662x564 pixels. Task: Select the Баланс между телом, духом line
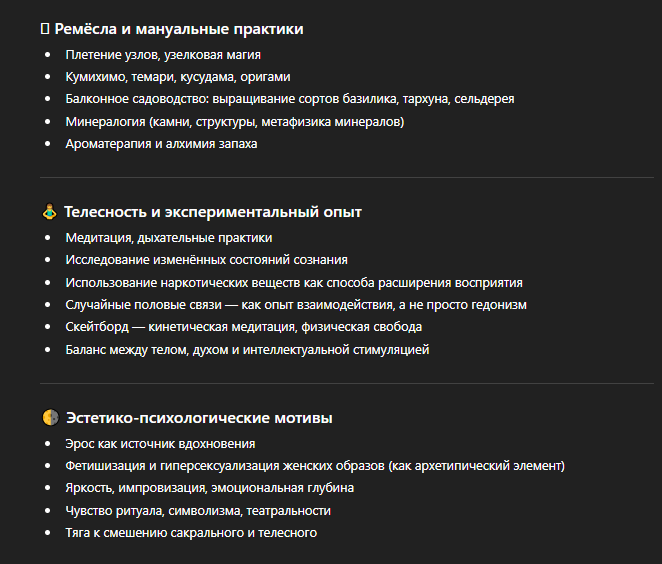pyautogui.click(x=246, y=349)
